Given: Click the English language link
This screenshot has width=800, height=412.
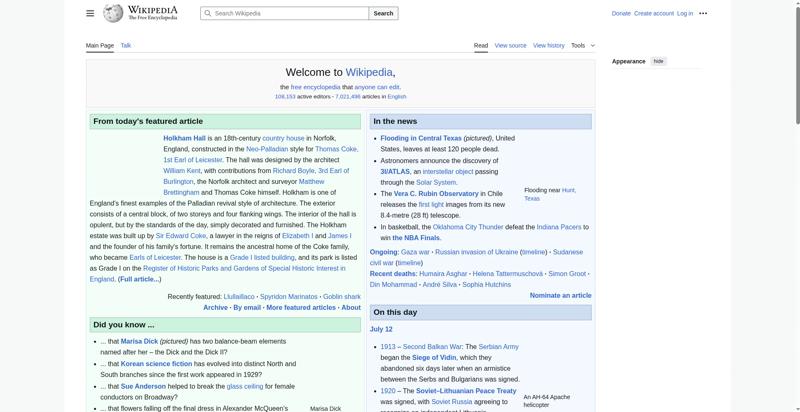Looking at the screenshot, I should (x=396, y=96).
